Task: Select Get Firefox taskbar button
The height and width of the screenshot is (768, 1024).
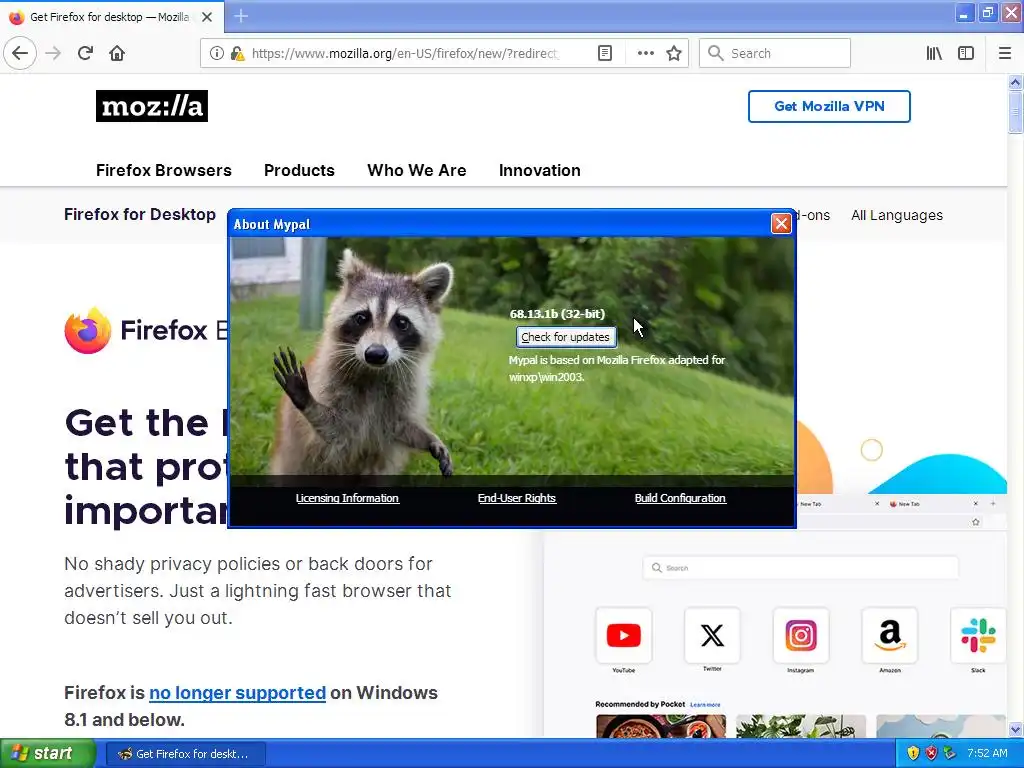Action: tap(185, 754)
